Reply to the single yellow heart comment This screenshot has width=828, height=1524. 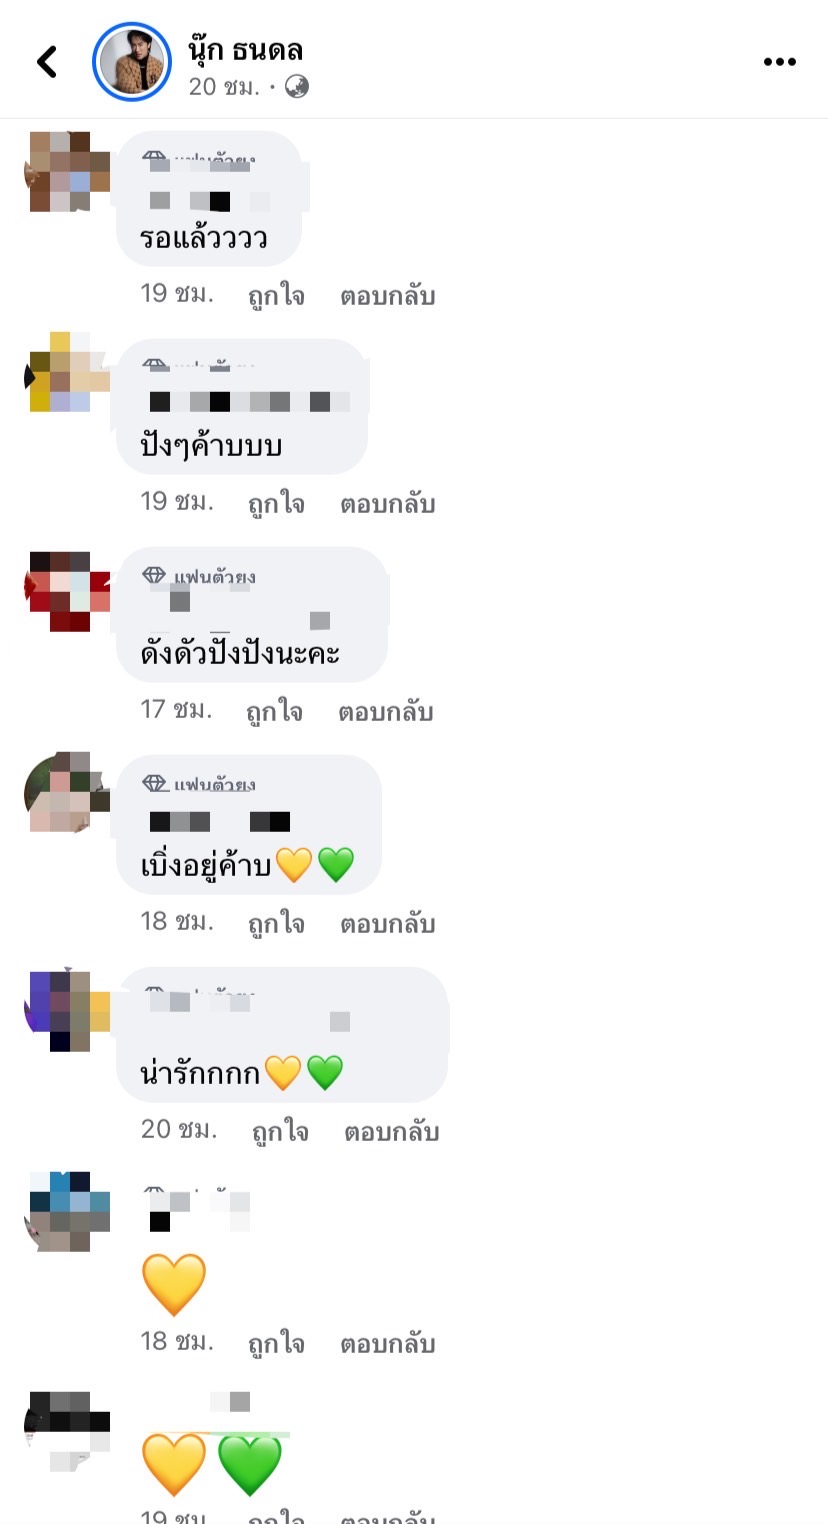coord(387,1343)
